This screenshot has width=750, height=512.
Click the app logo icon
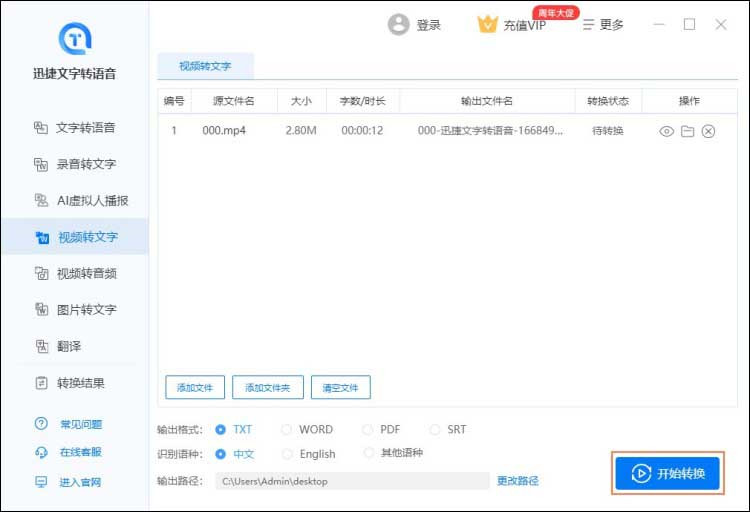click(75, 38)
